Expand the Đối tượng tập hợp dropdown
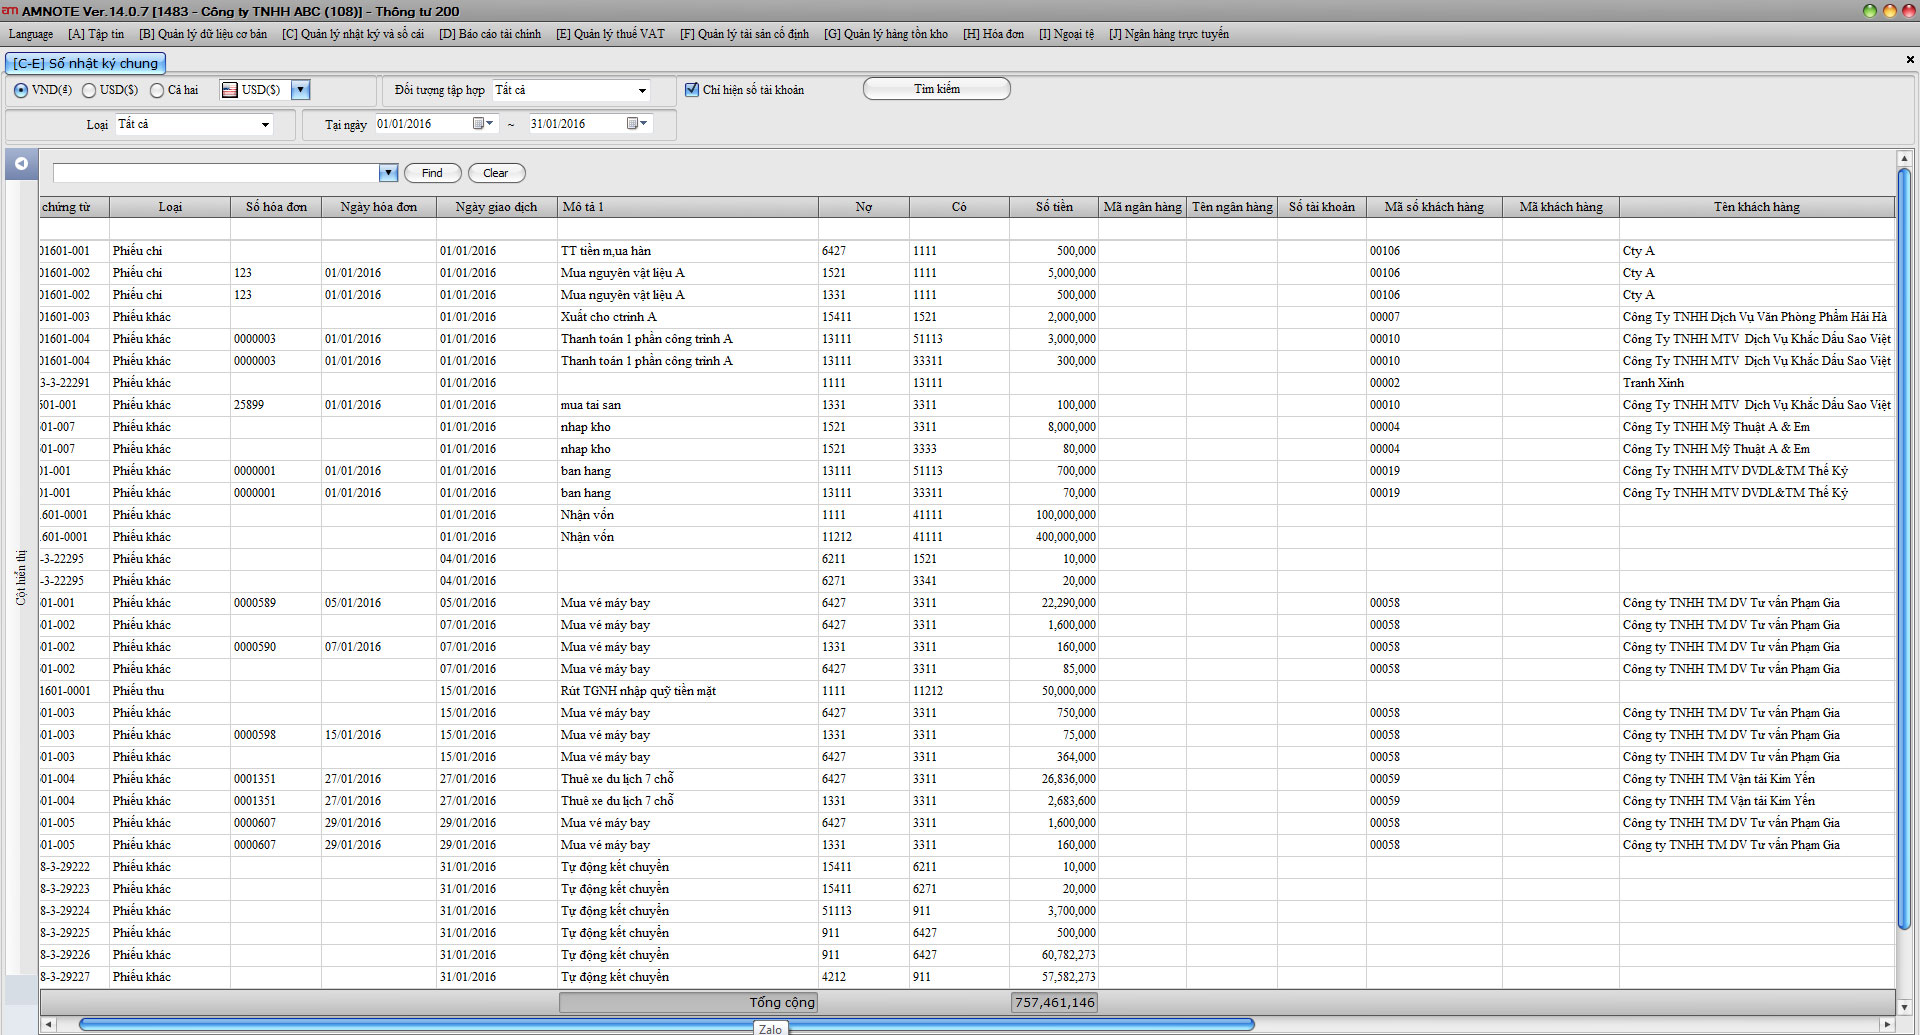 pyautogui.click(x=641, y=91)
